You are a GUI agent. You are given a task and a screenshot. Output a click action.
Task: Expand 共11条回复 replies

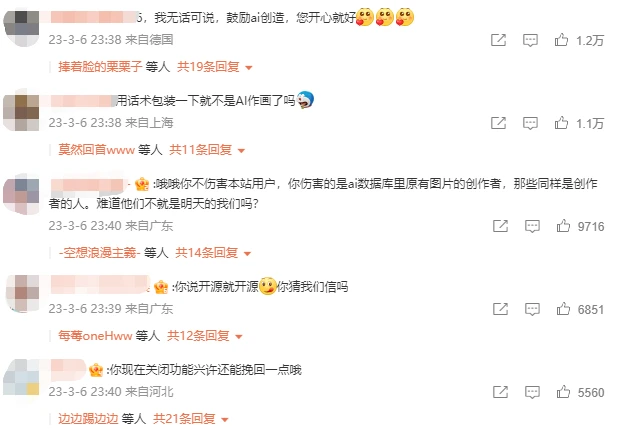coord(207,150)
